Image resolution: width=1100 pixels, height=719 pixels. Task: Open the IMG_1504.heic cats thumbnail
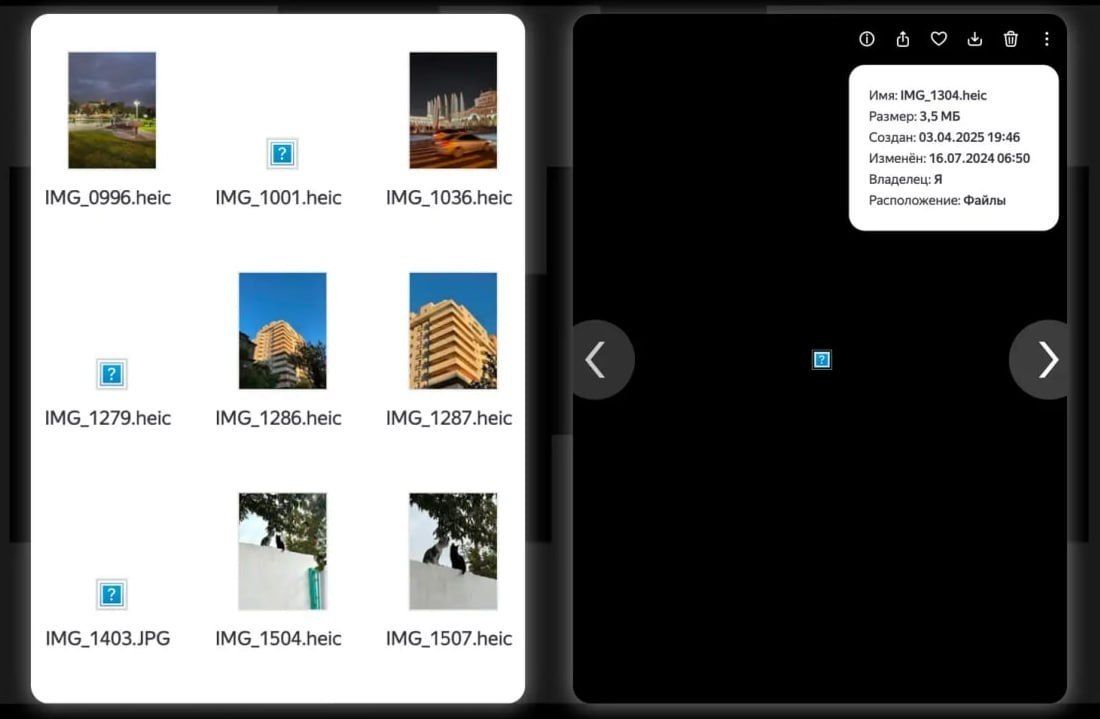pyautogui.click(x=282, y=551)
